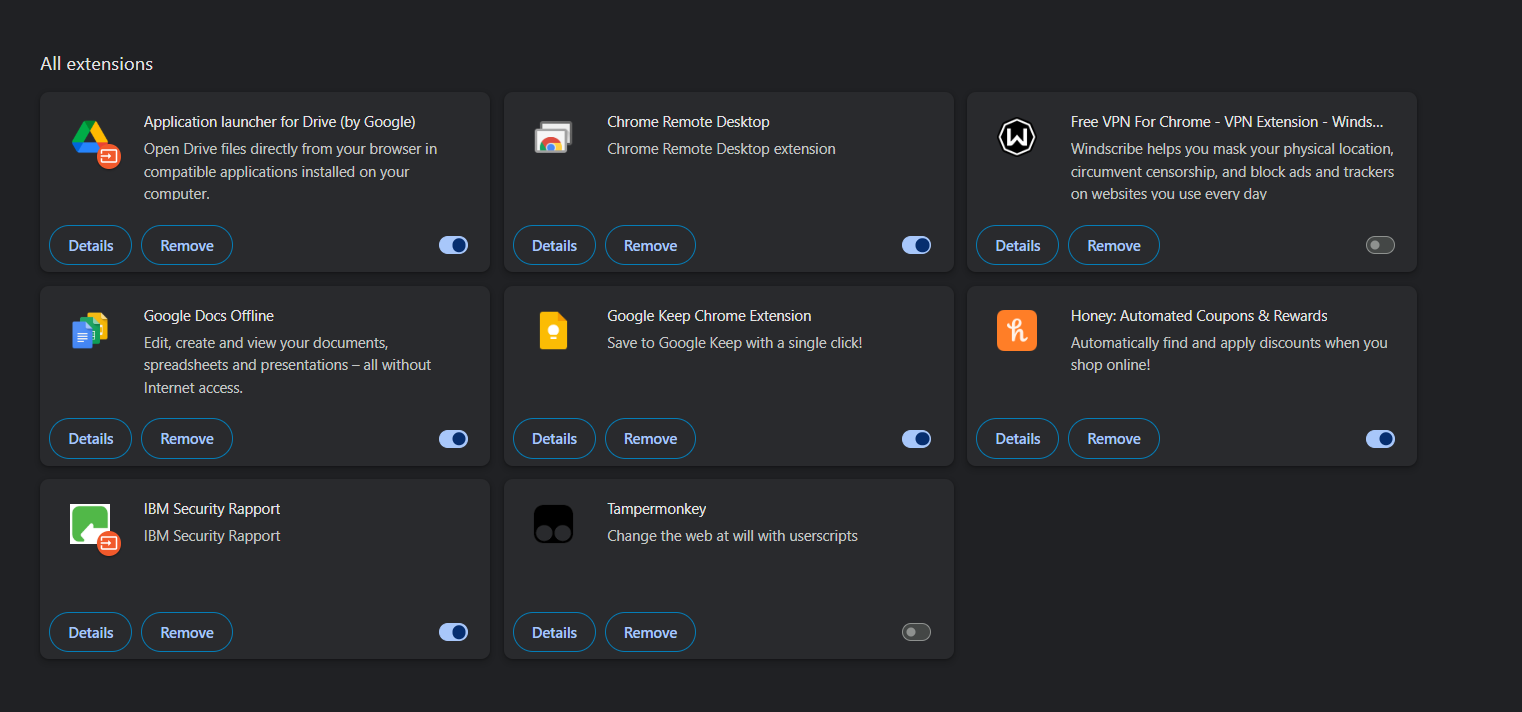Click the Chrome Remote Desktop icon
Image resolution: width=1522 pixels, height=712 pixels.
(553, 138)
